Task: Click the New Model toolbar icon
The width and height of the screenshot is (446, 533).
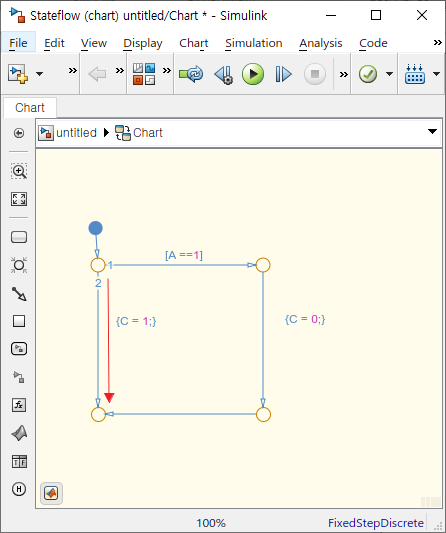Action: pyautogui.click(x=18, y=74)
